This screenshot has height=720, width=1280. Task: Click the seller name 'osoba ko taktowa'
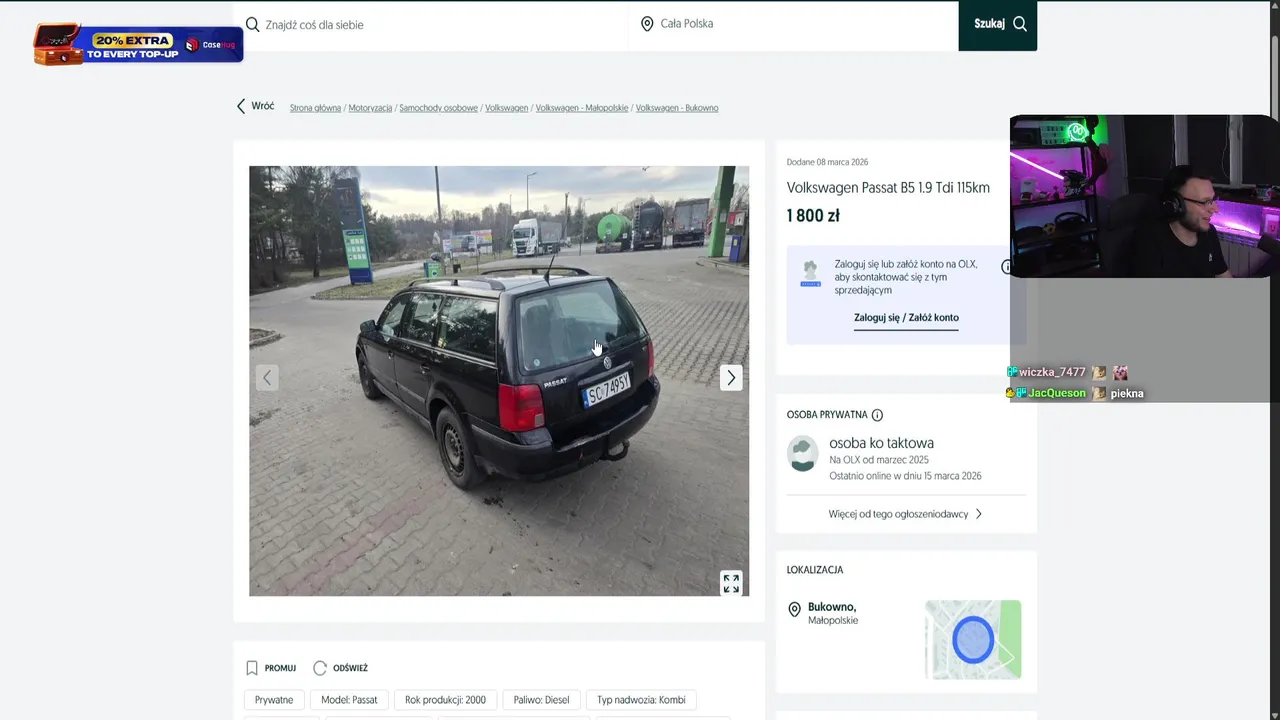[x=881, y=443]
